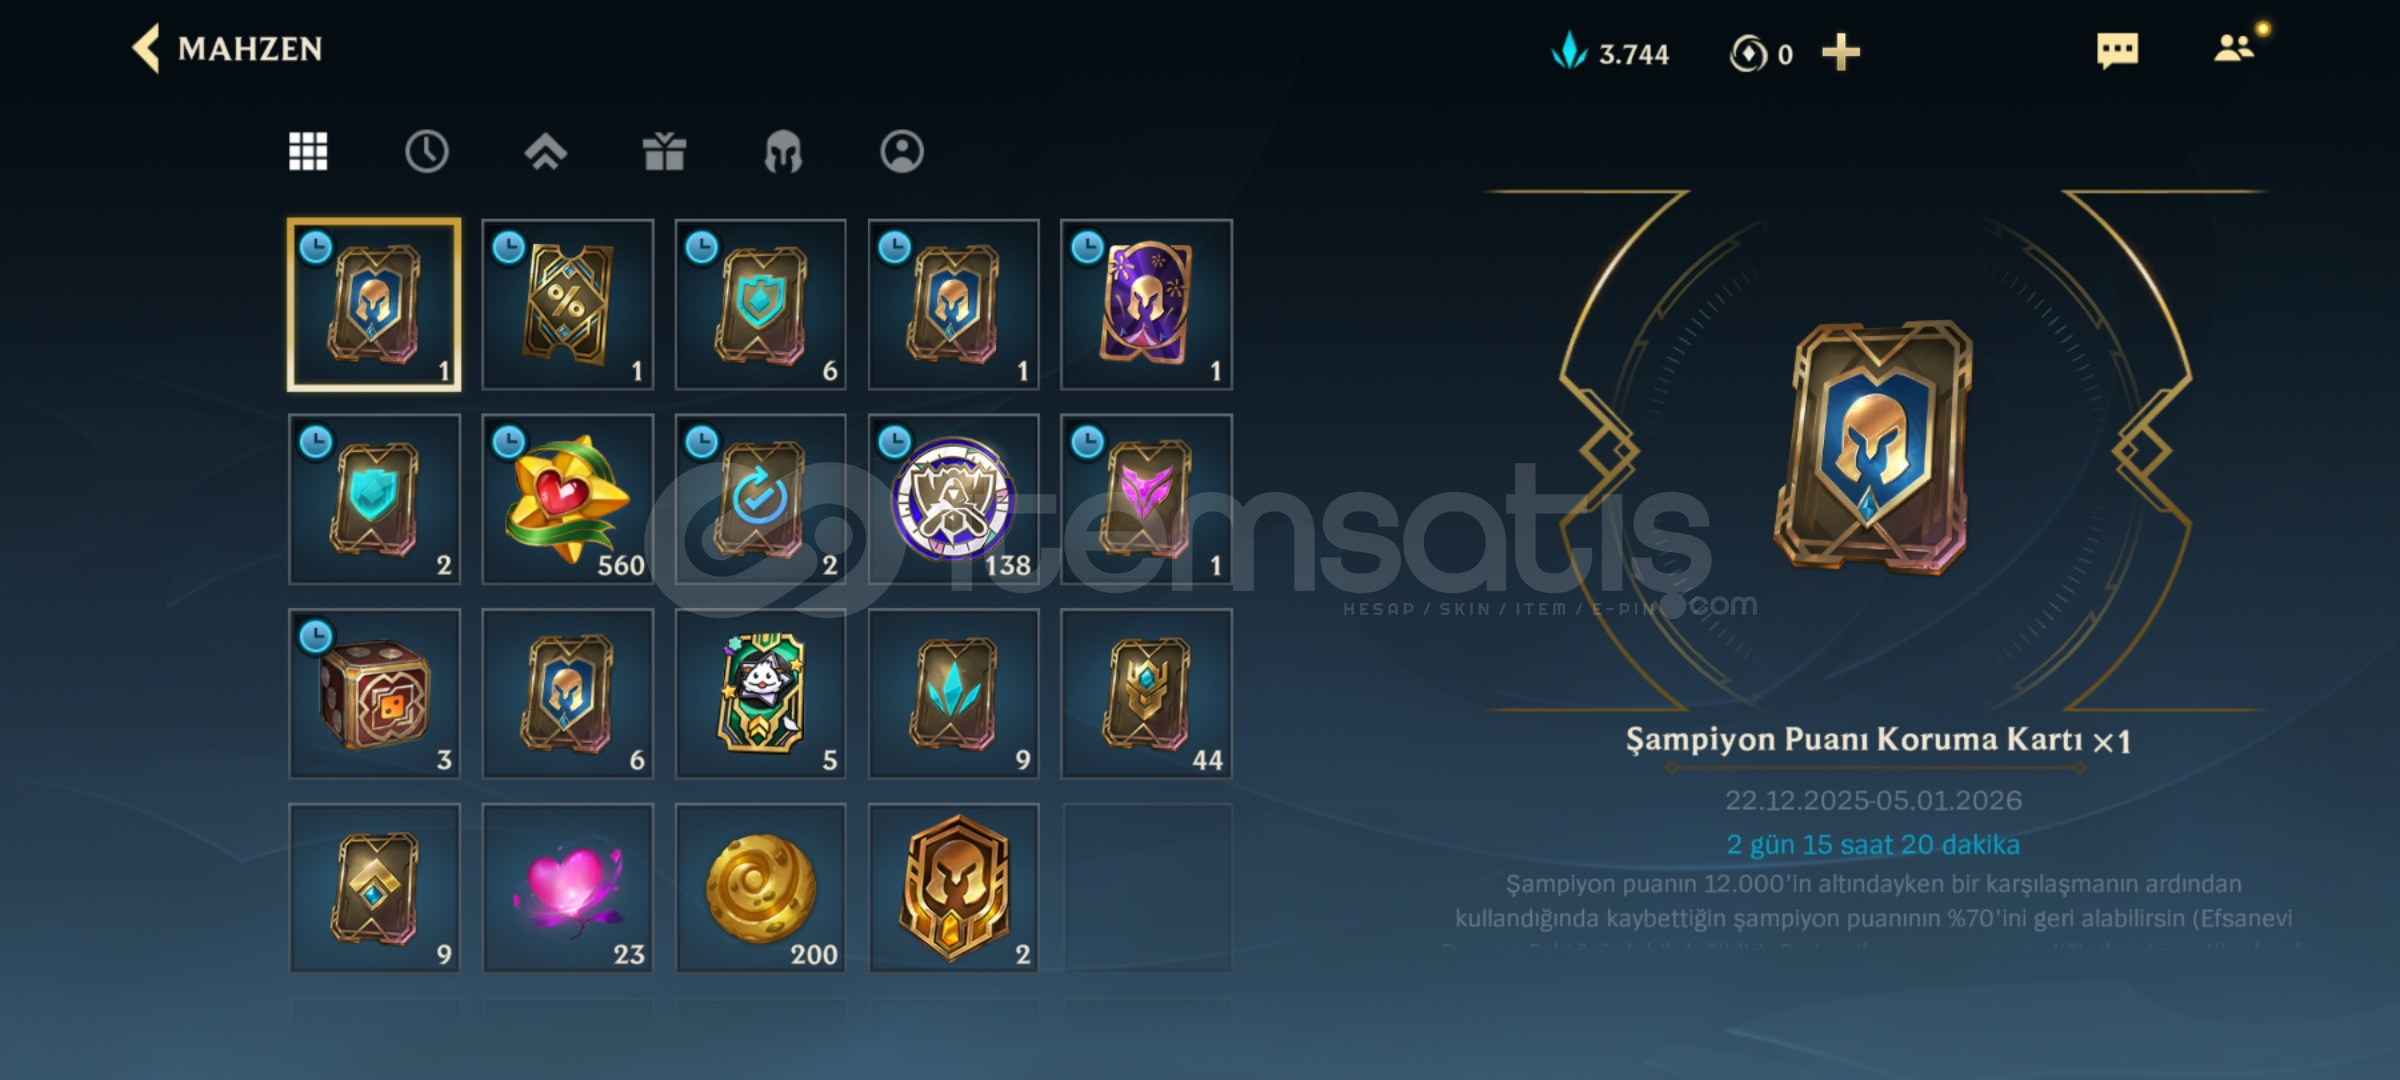Select the percent discount ticket item
The height and width of the screenshot is (1080, 2400).
tap(568, 305)
